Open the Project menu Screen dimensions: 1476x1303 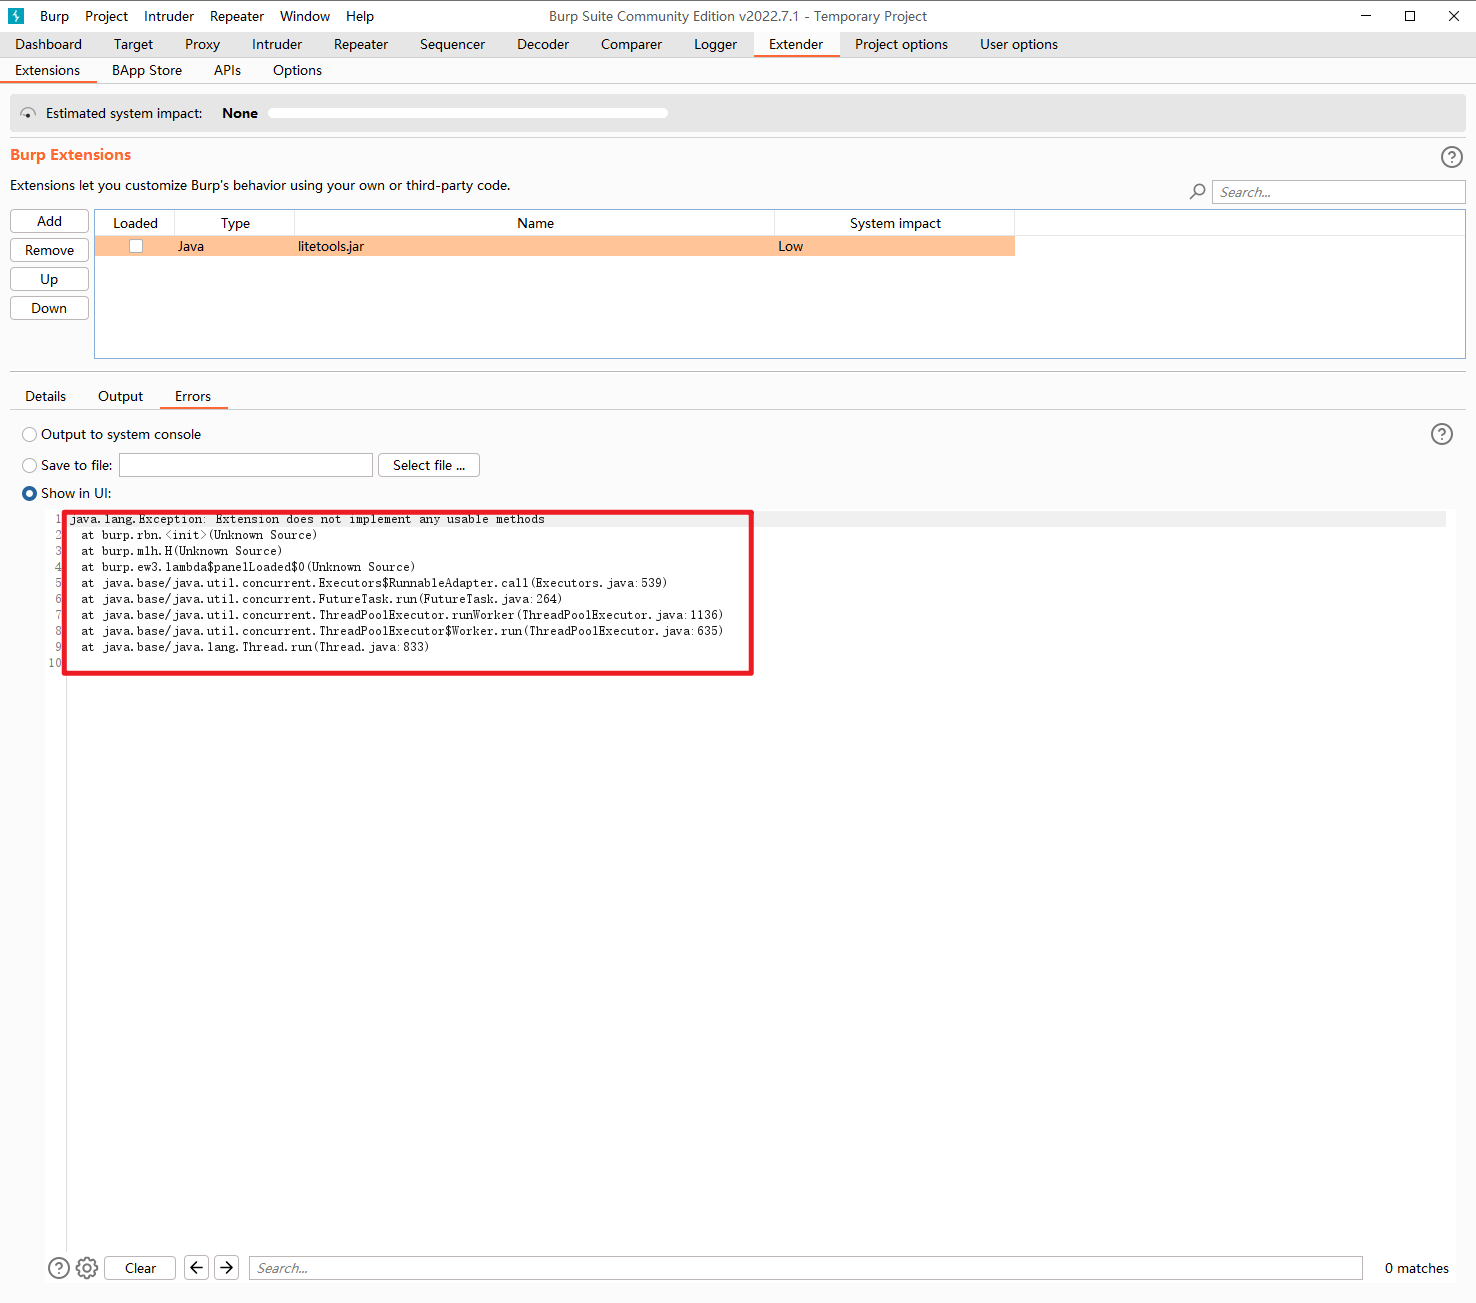tap(106, 16)
